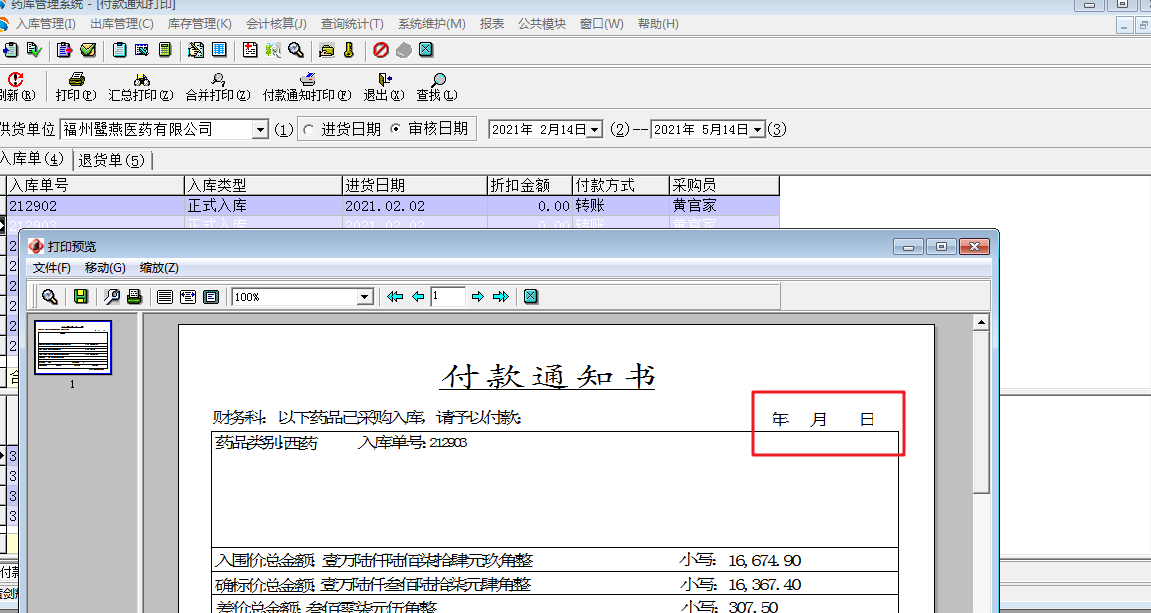
Task: Switch to the 退货单(5) tab
Action: coord(112,160)
